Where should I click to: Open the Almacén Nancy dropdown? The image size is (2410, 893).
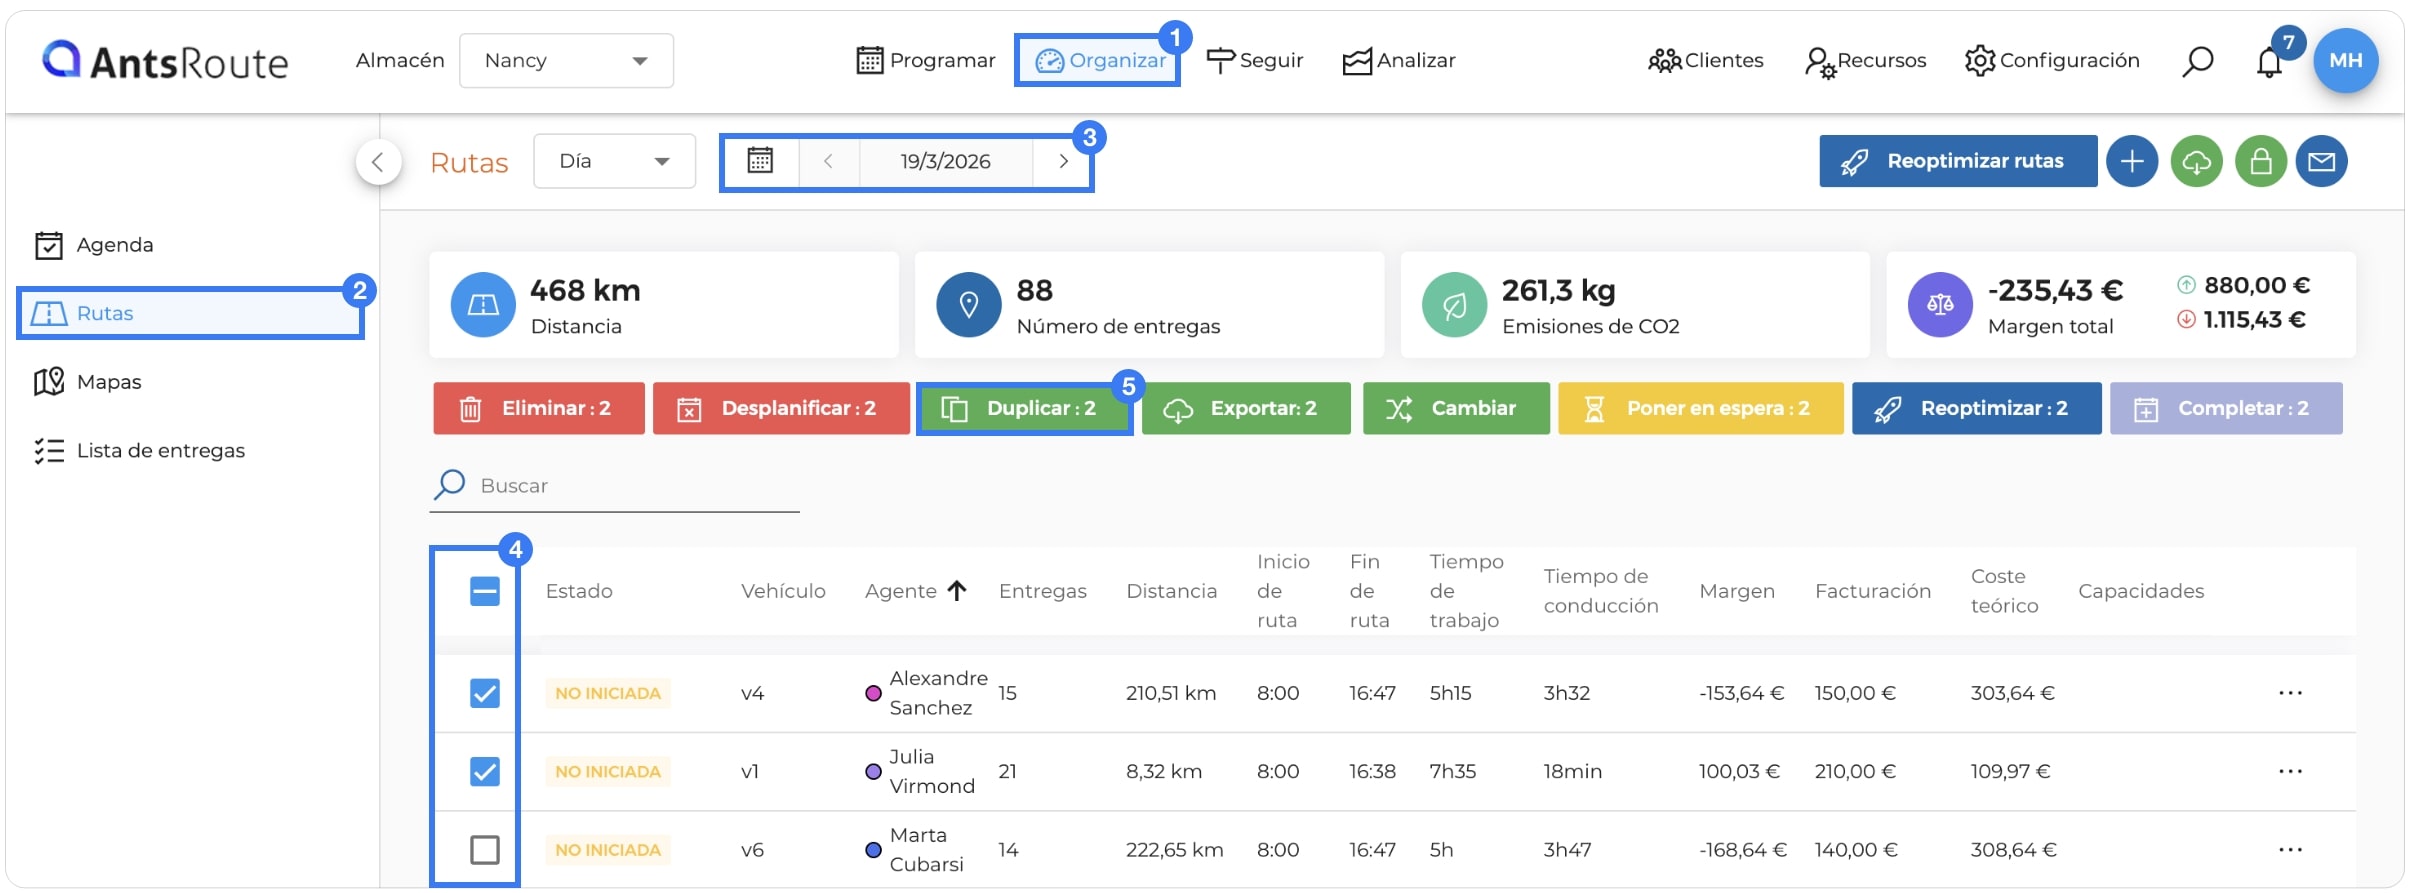566,61
